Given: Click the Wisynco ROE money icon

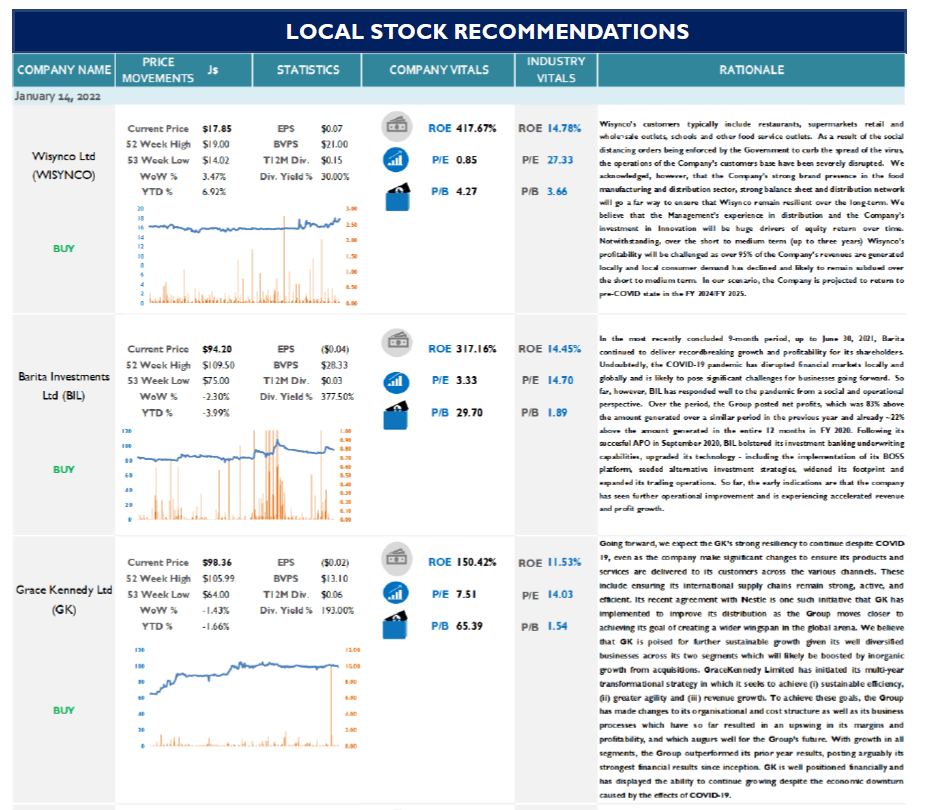Looking at the screenshot, I should (x=396, y=126).
